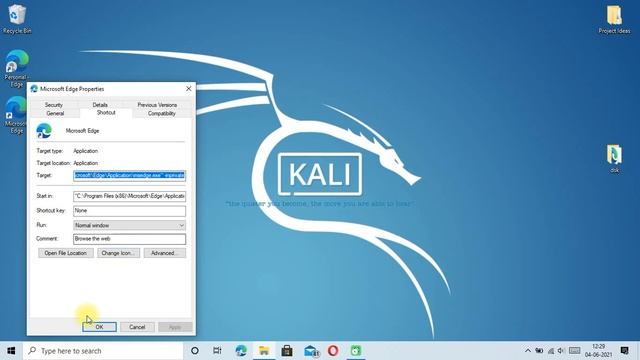Open the Recycle Bin desktop icon
Viewport: 640px width, 360px height.
(16, 19)
